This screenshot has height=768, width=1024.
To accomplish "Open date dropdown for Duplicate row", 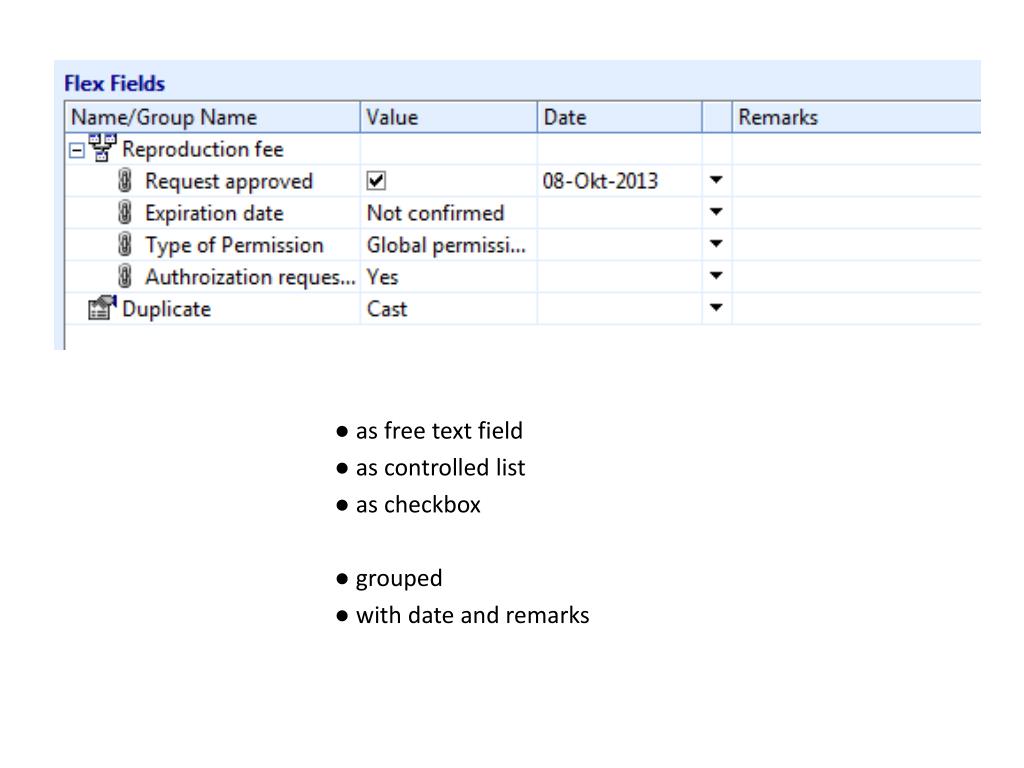I will [x=716, y=309].
